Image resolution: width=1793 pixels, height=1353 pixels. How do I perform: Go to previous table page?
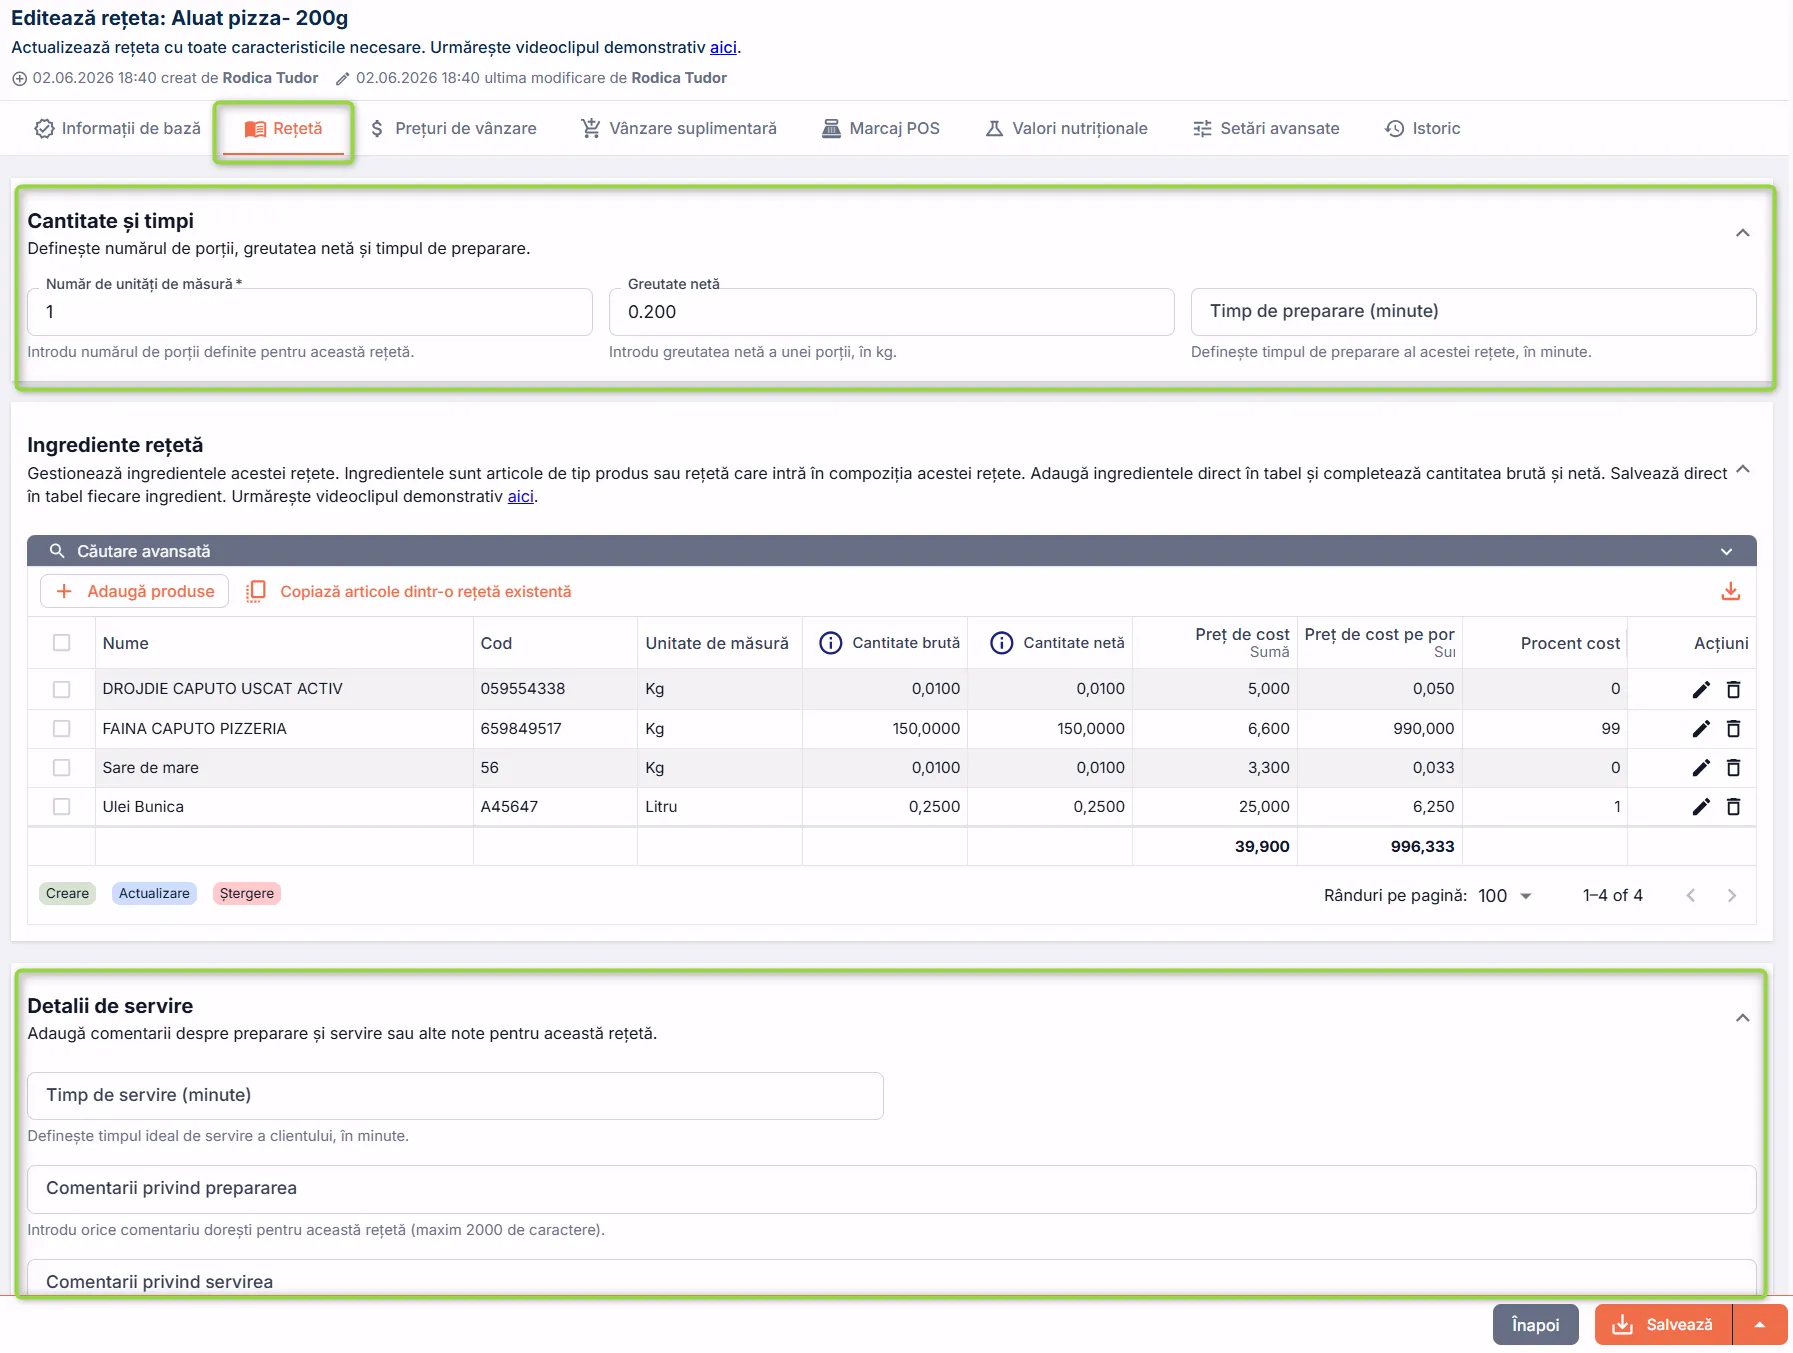(1691, 896)
